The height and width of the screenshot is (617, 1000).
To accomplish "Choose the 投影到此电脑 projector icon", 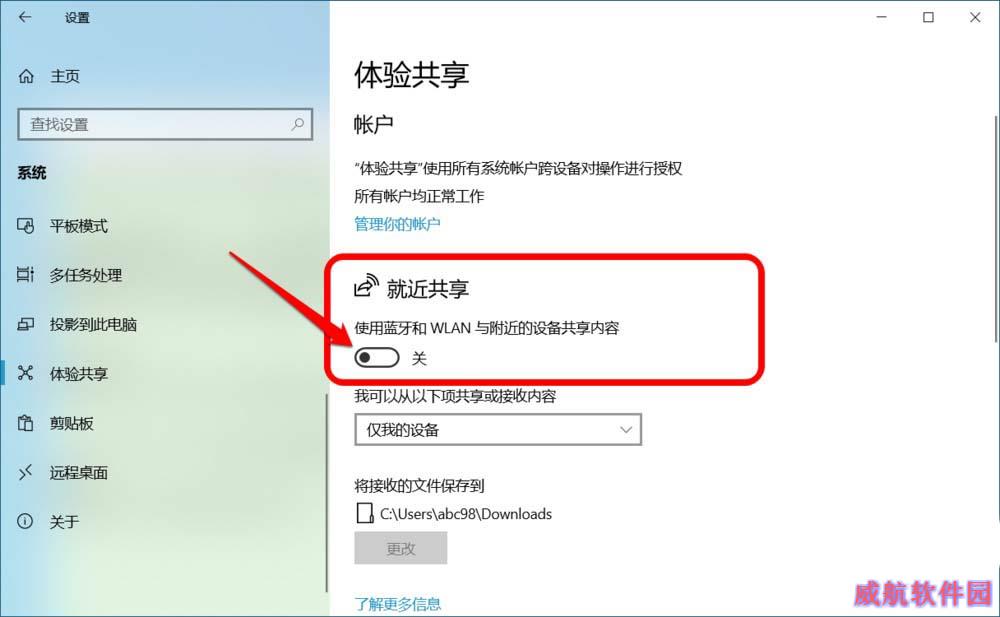I will pos(26,324).
